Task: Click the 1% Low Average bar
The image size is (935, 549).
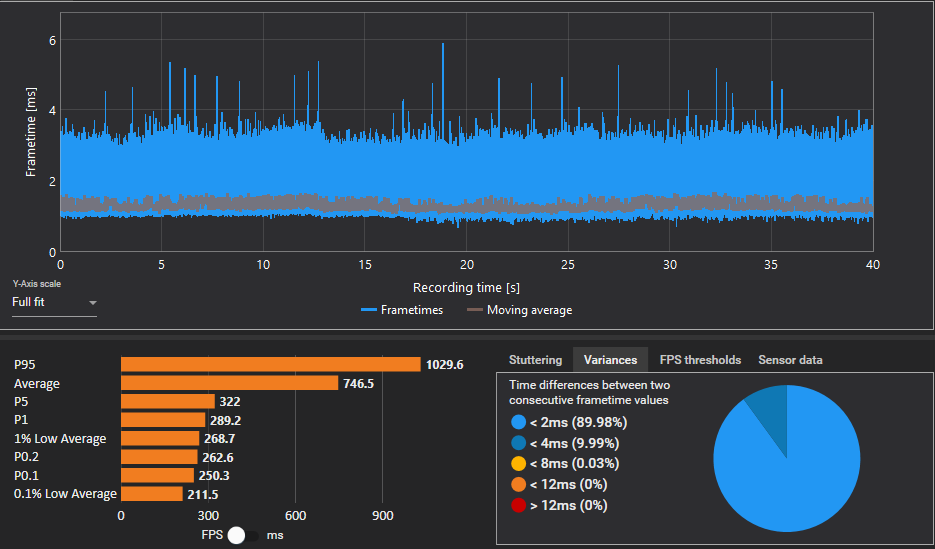Action: 160,439
